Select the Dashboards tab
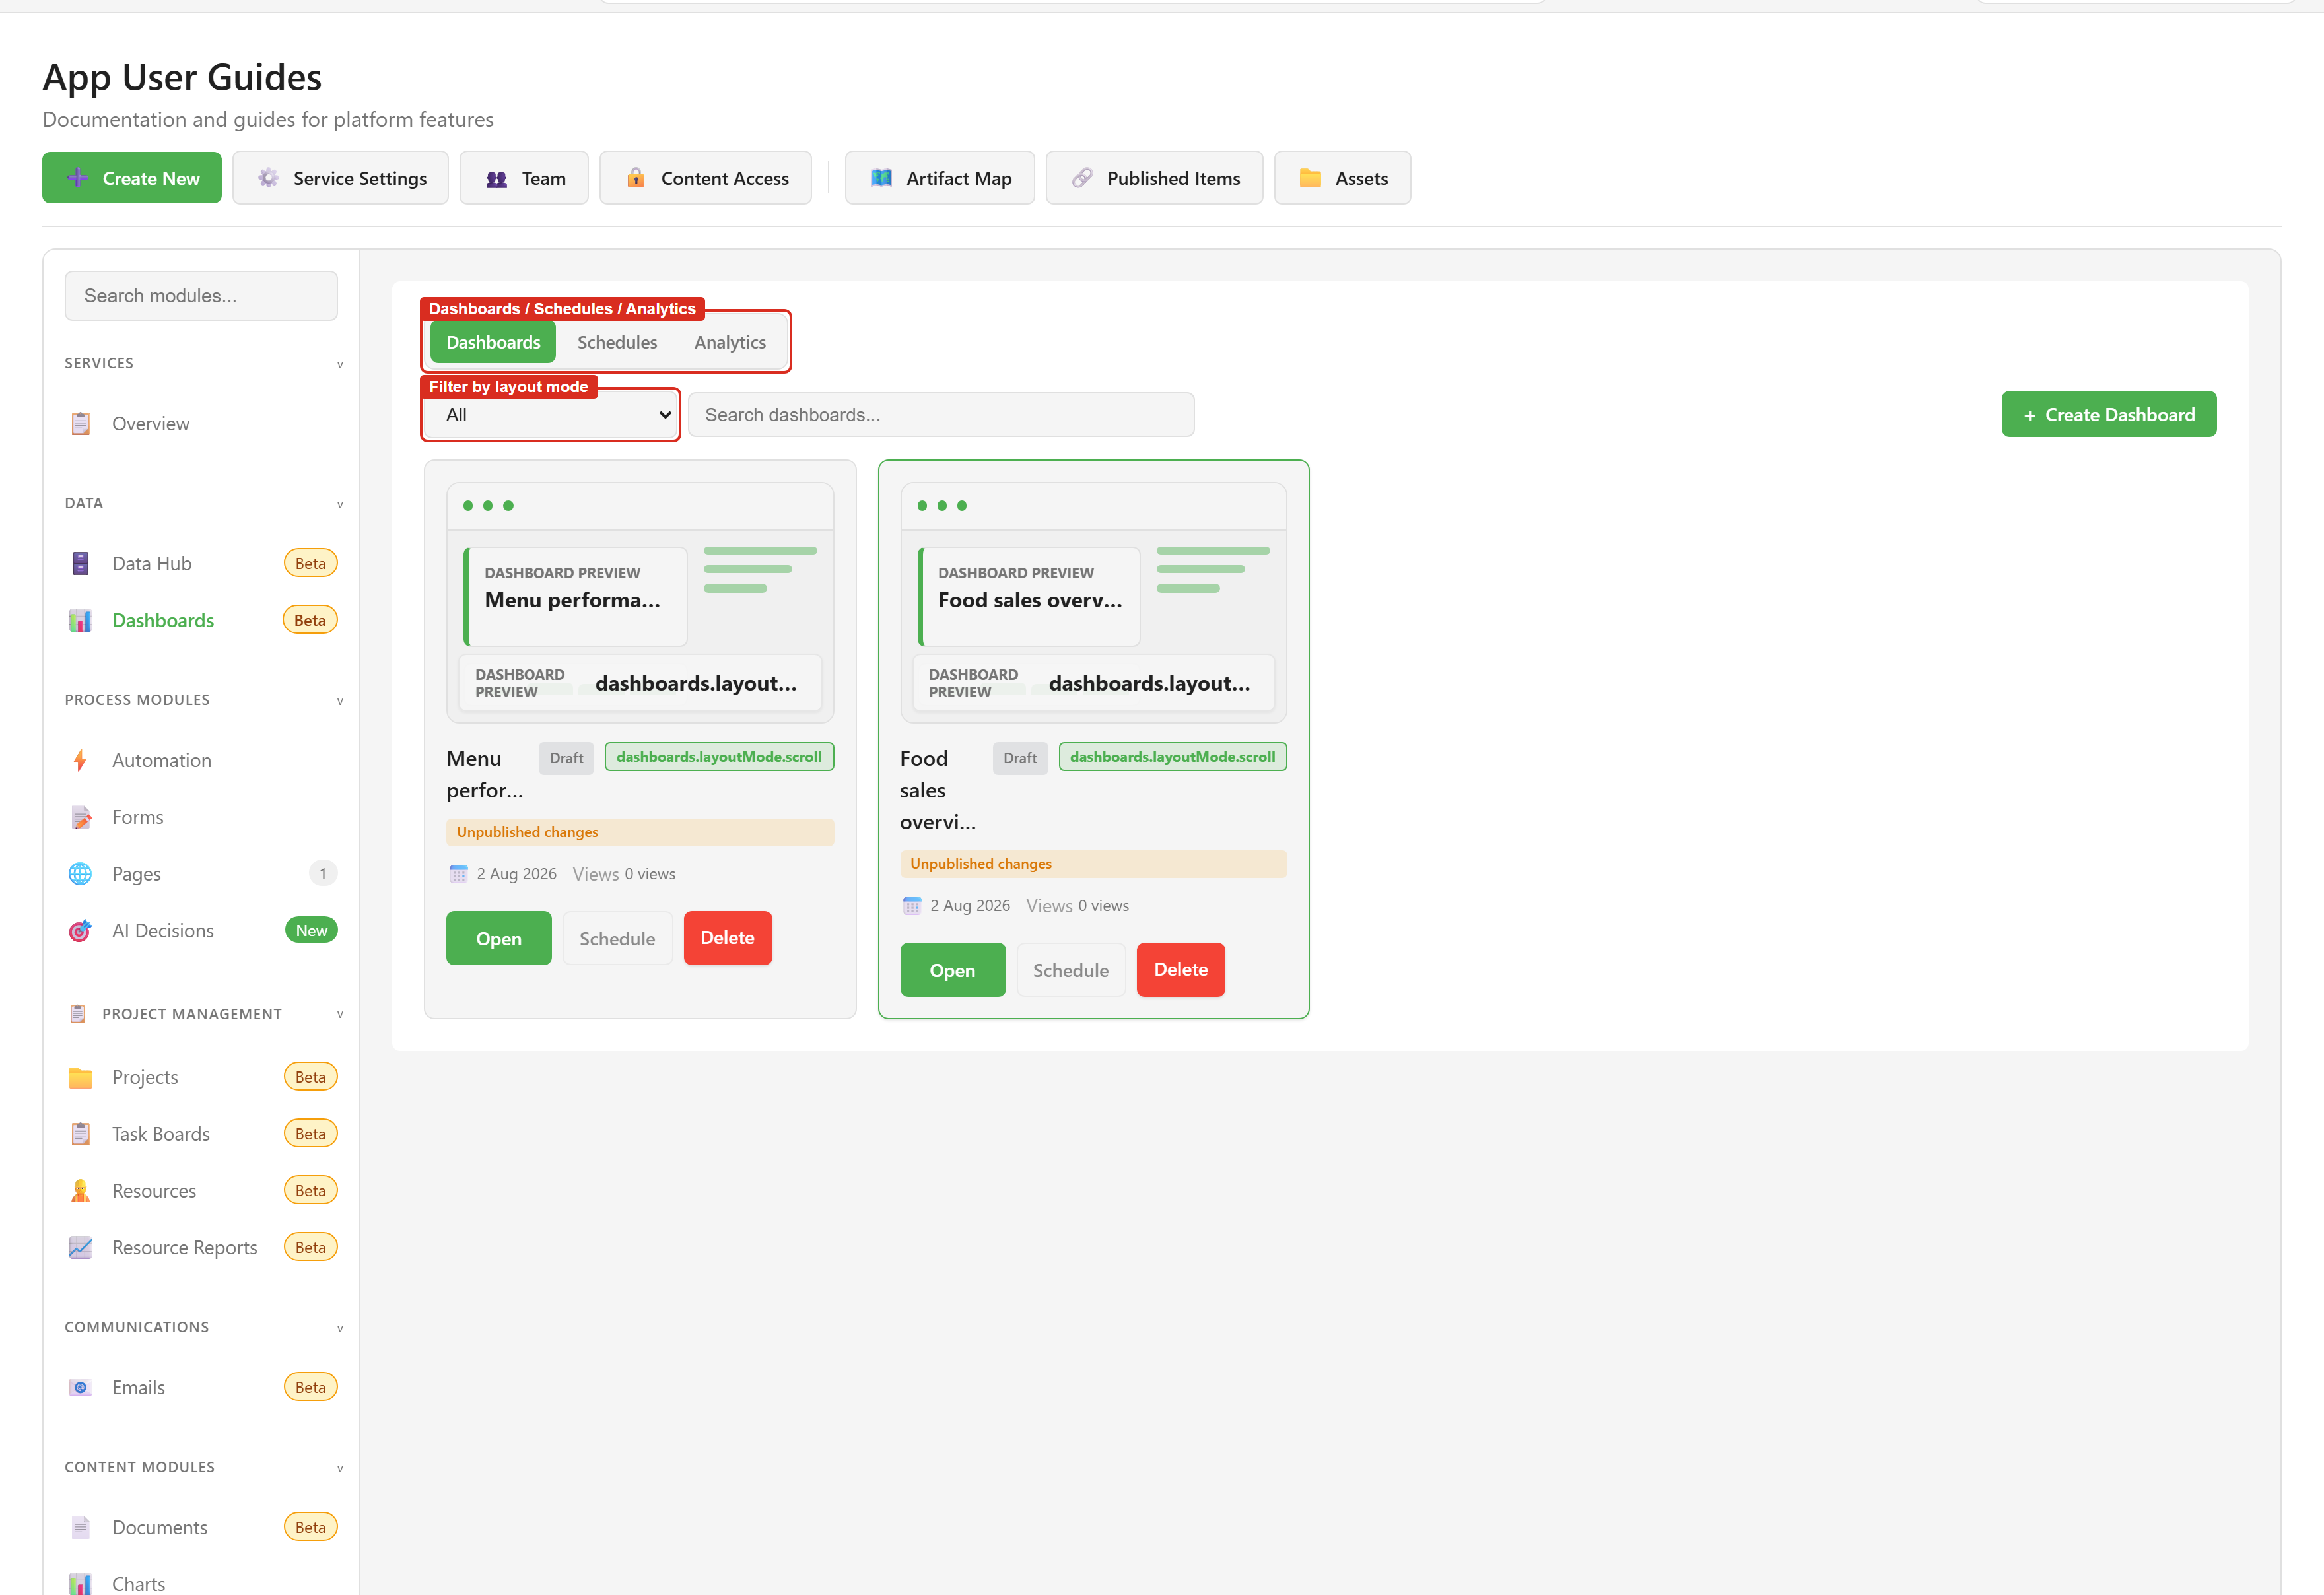Viewport: 2324px width, 1595px height. click(493, 342)
